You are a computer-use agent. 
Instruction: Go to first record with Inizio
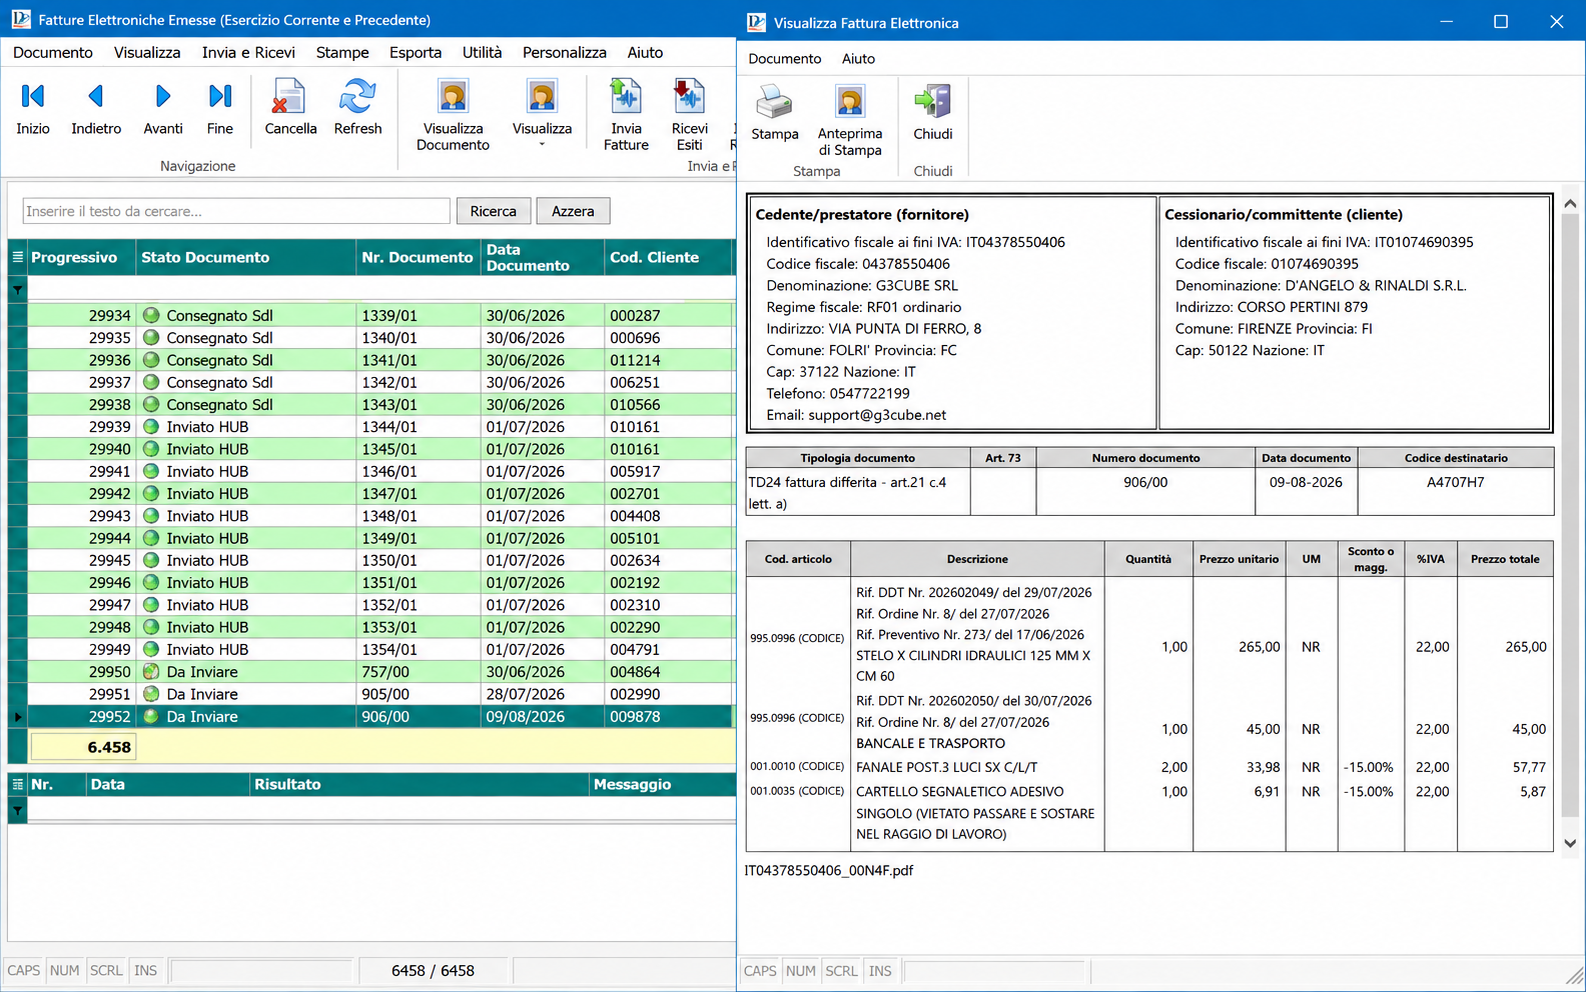[x=32, y=108]
